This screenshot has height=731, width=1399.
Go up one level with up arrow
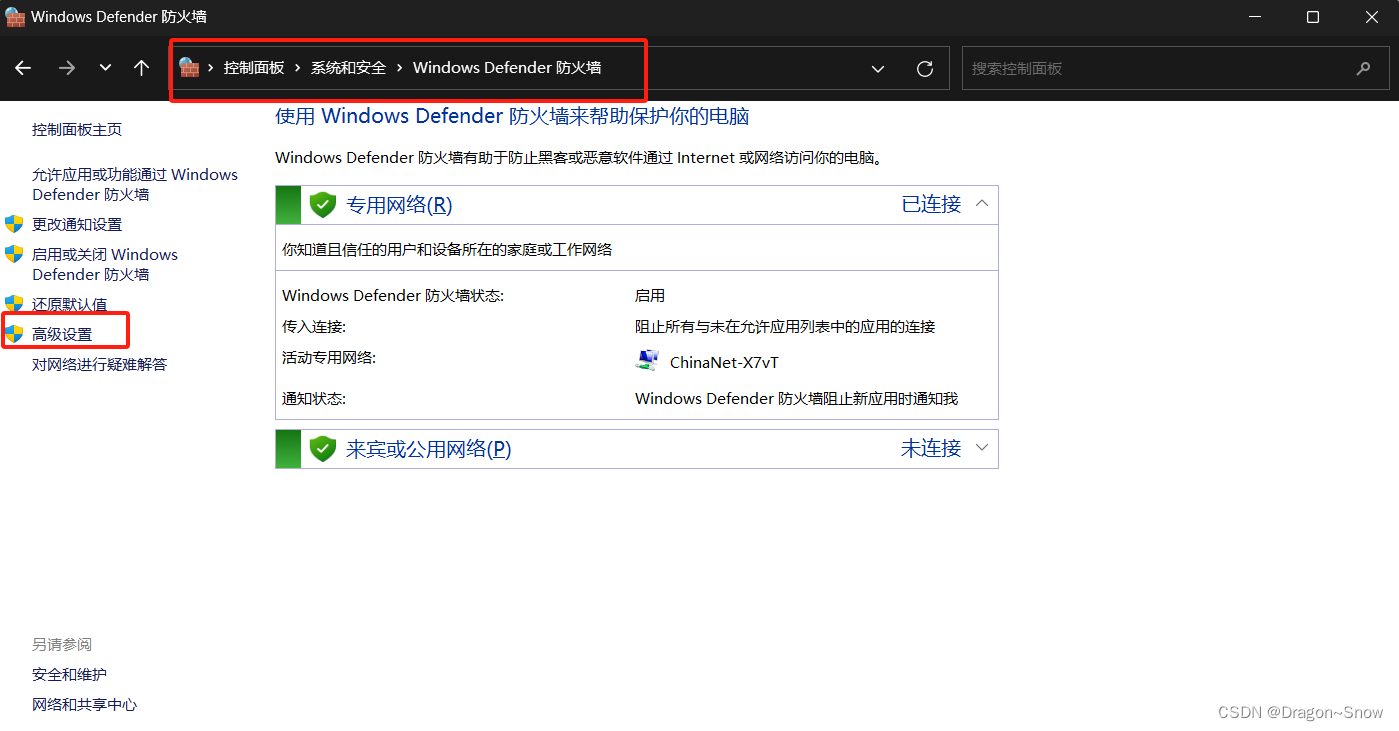(x=142, y=68)
